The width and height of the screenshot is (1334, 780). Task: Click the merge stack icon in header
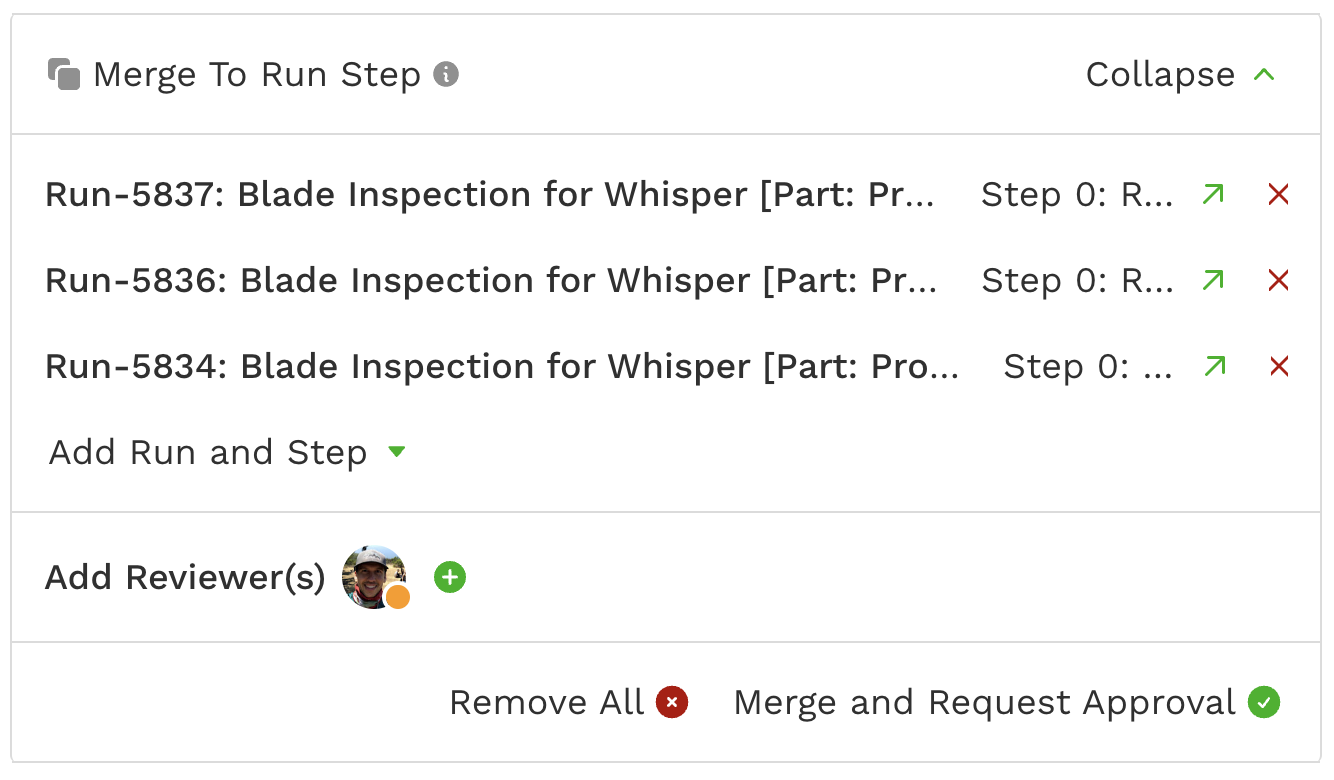point(64,75)
